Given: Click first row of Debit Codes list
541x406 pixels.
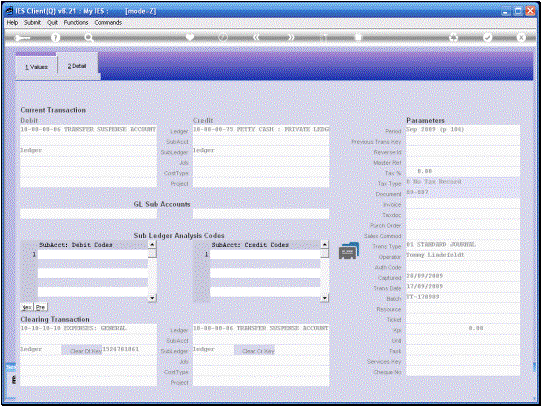Looking at the screenshot, I should [93, 255].
